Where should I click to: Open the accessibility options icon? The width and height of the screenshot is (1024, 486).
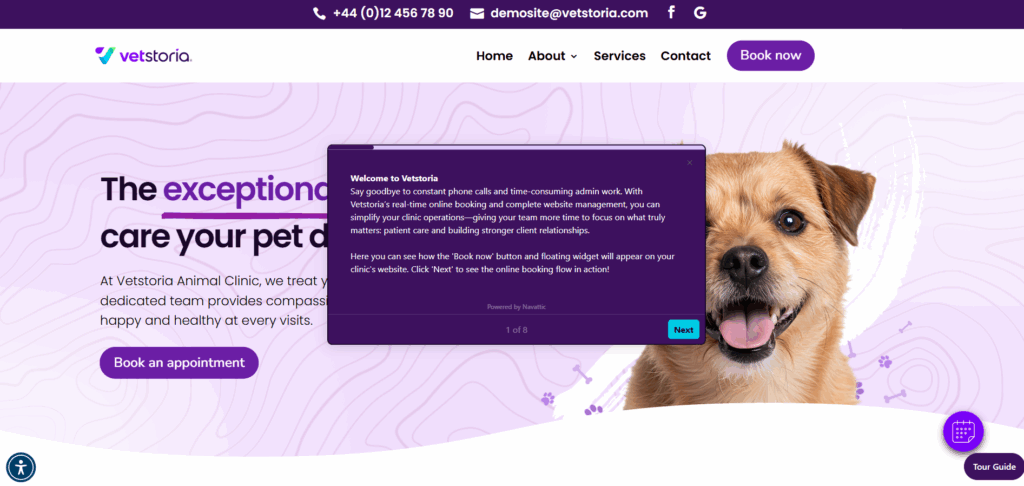click(21, 467)
